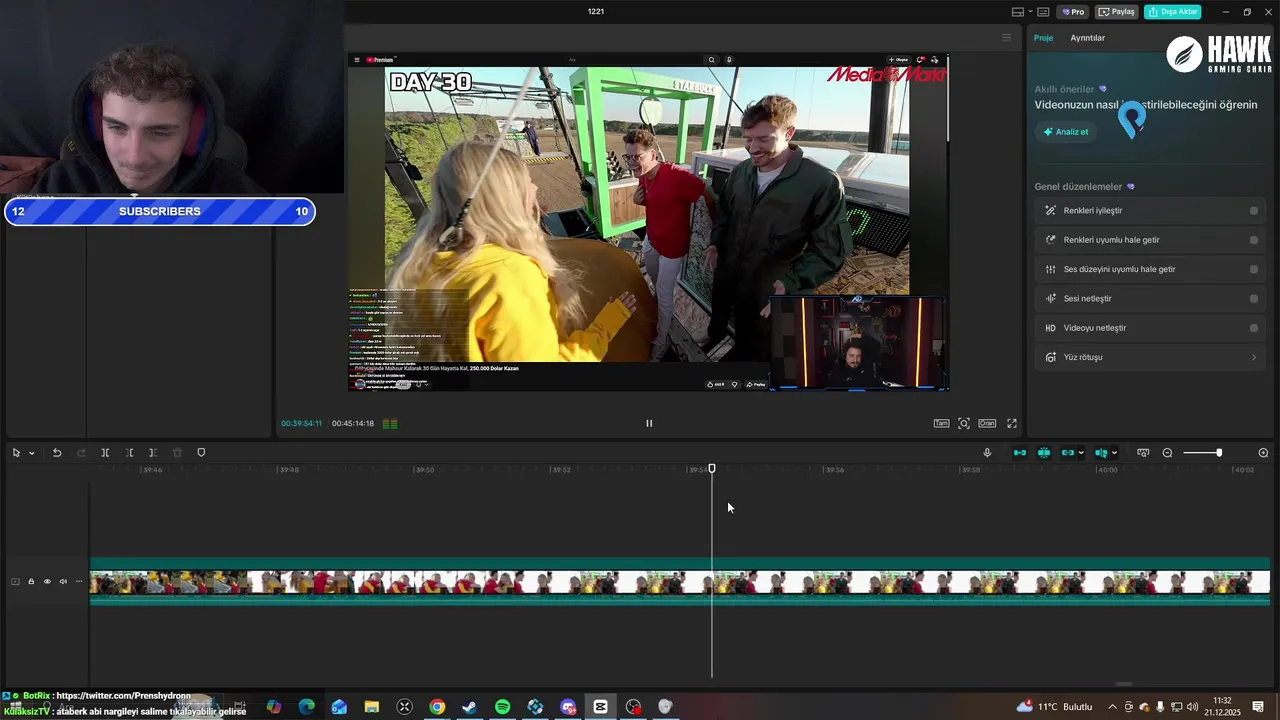Switch to the Ayrıntılar tab
The width and height of the screenshot is (1280, 720).
click(x=1087, y=38)
